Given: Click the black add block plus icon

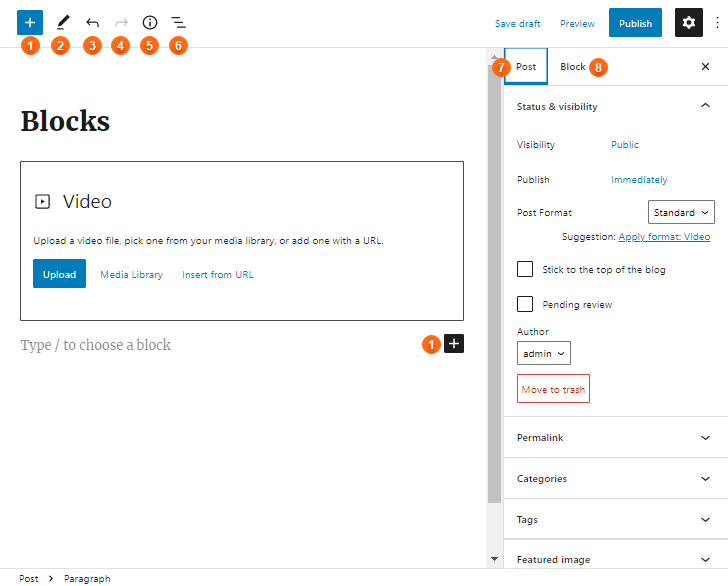Looking at the screenshot, I should point(454,344).
